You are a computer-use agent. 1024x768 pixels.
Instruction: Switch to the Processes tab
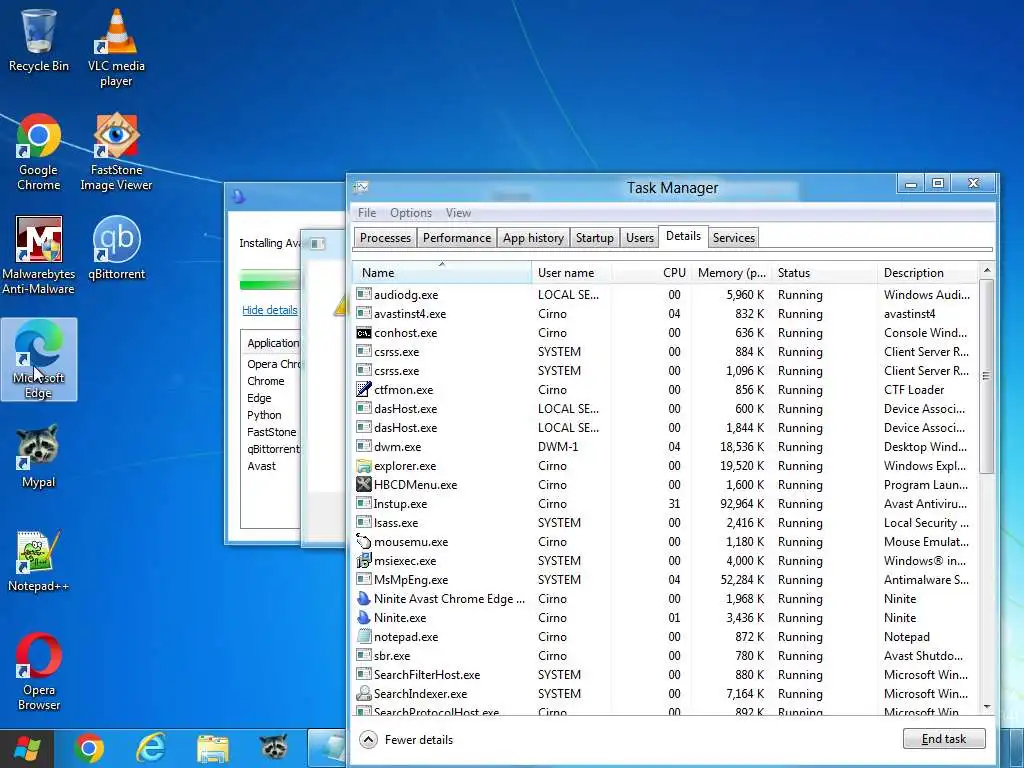(385, 238)
